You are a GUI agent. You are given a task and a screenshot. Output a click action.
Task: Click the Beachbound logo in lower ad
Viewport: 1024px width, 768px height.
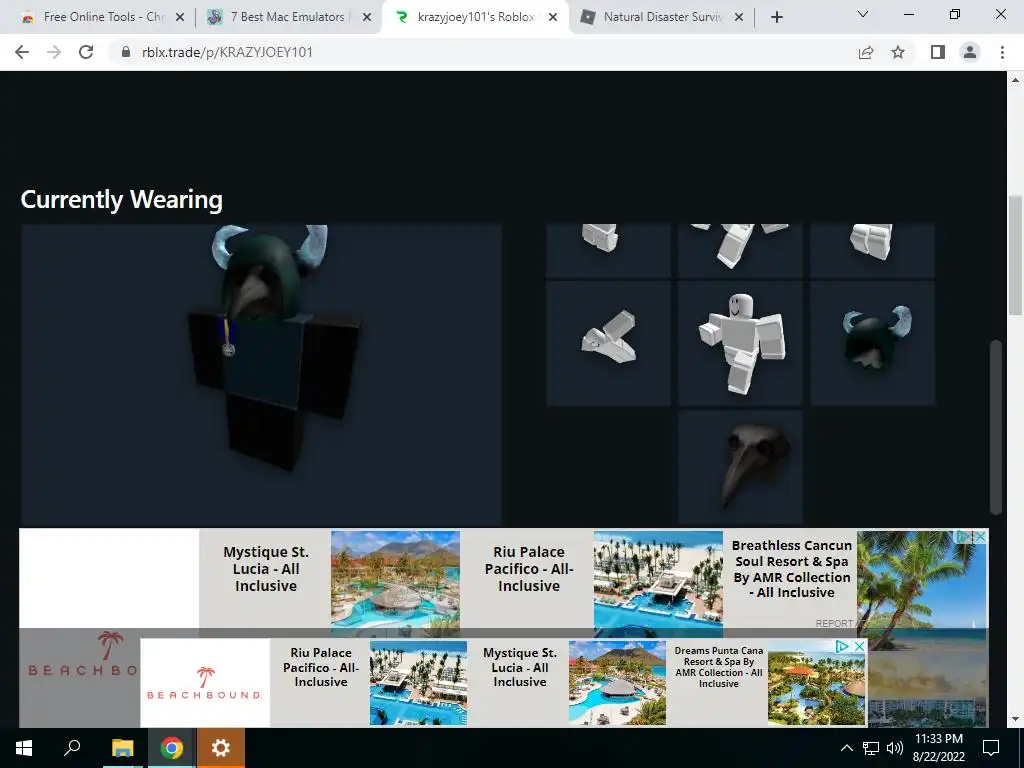(204, 682)
